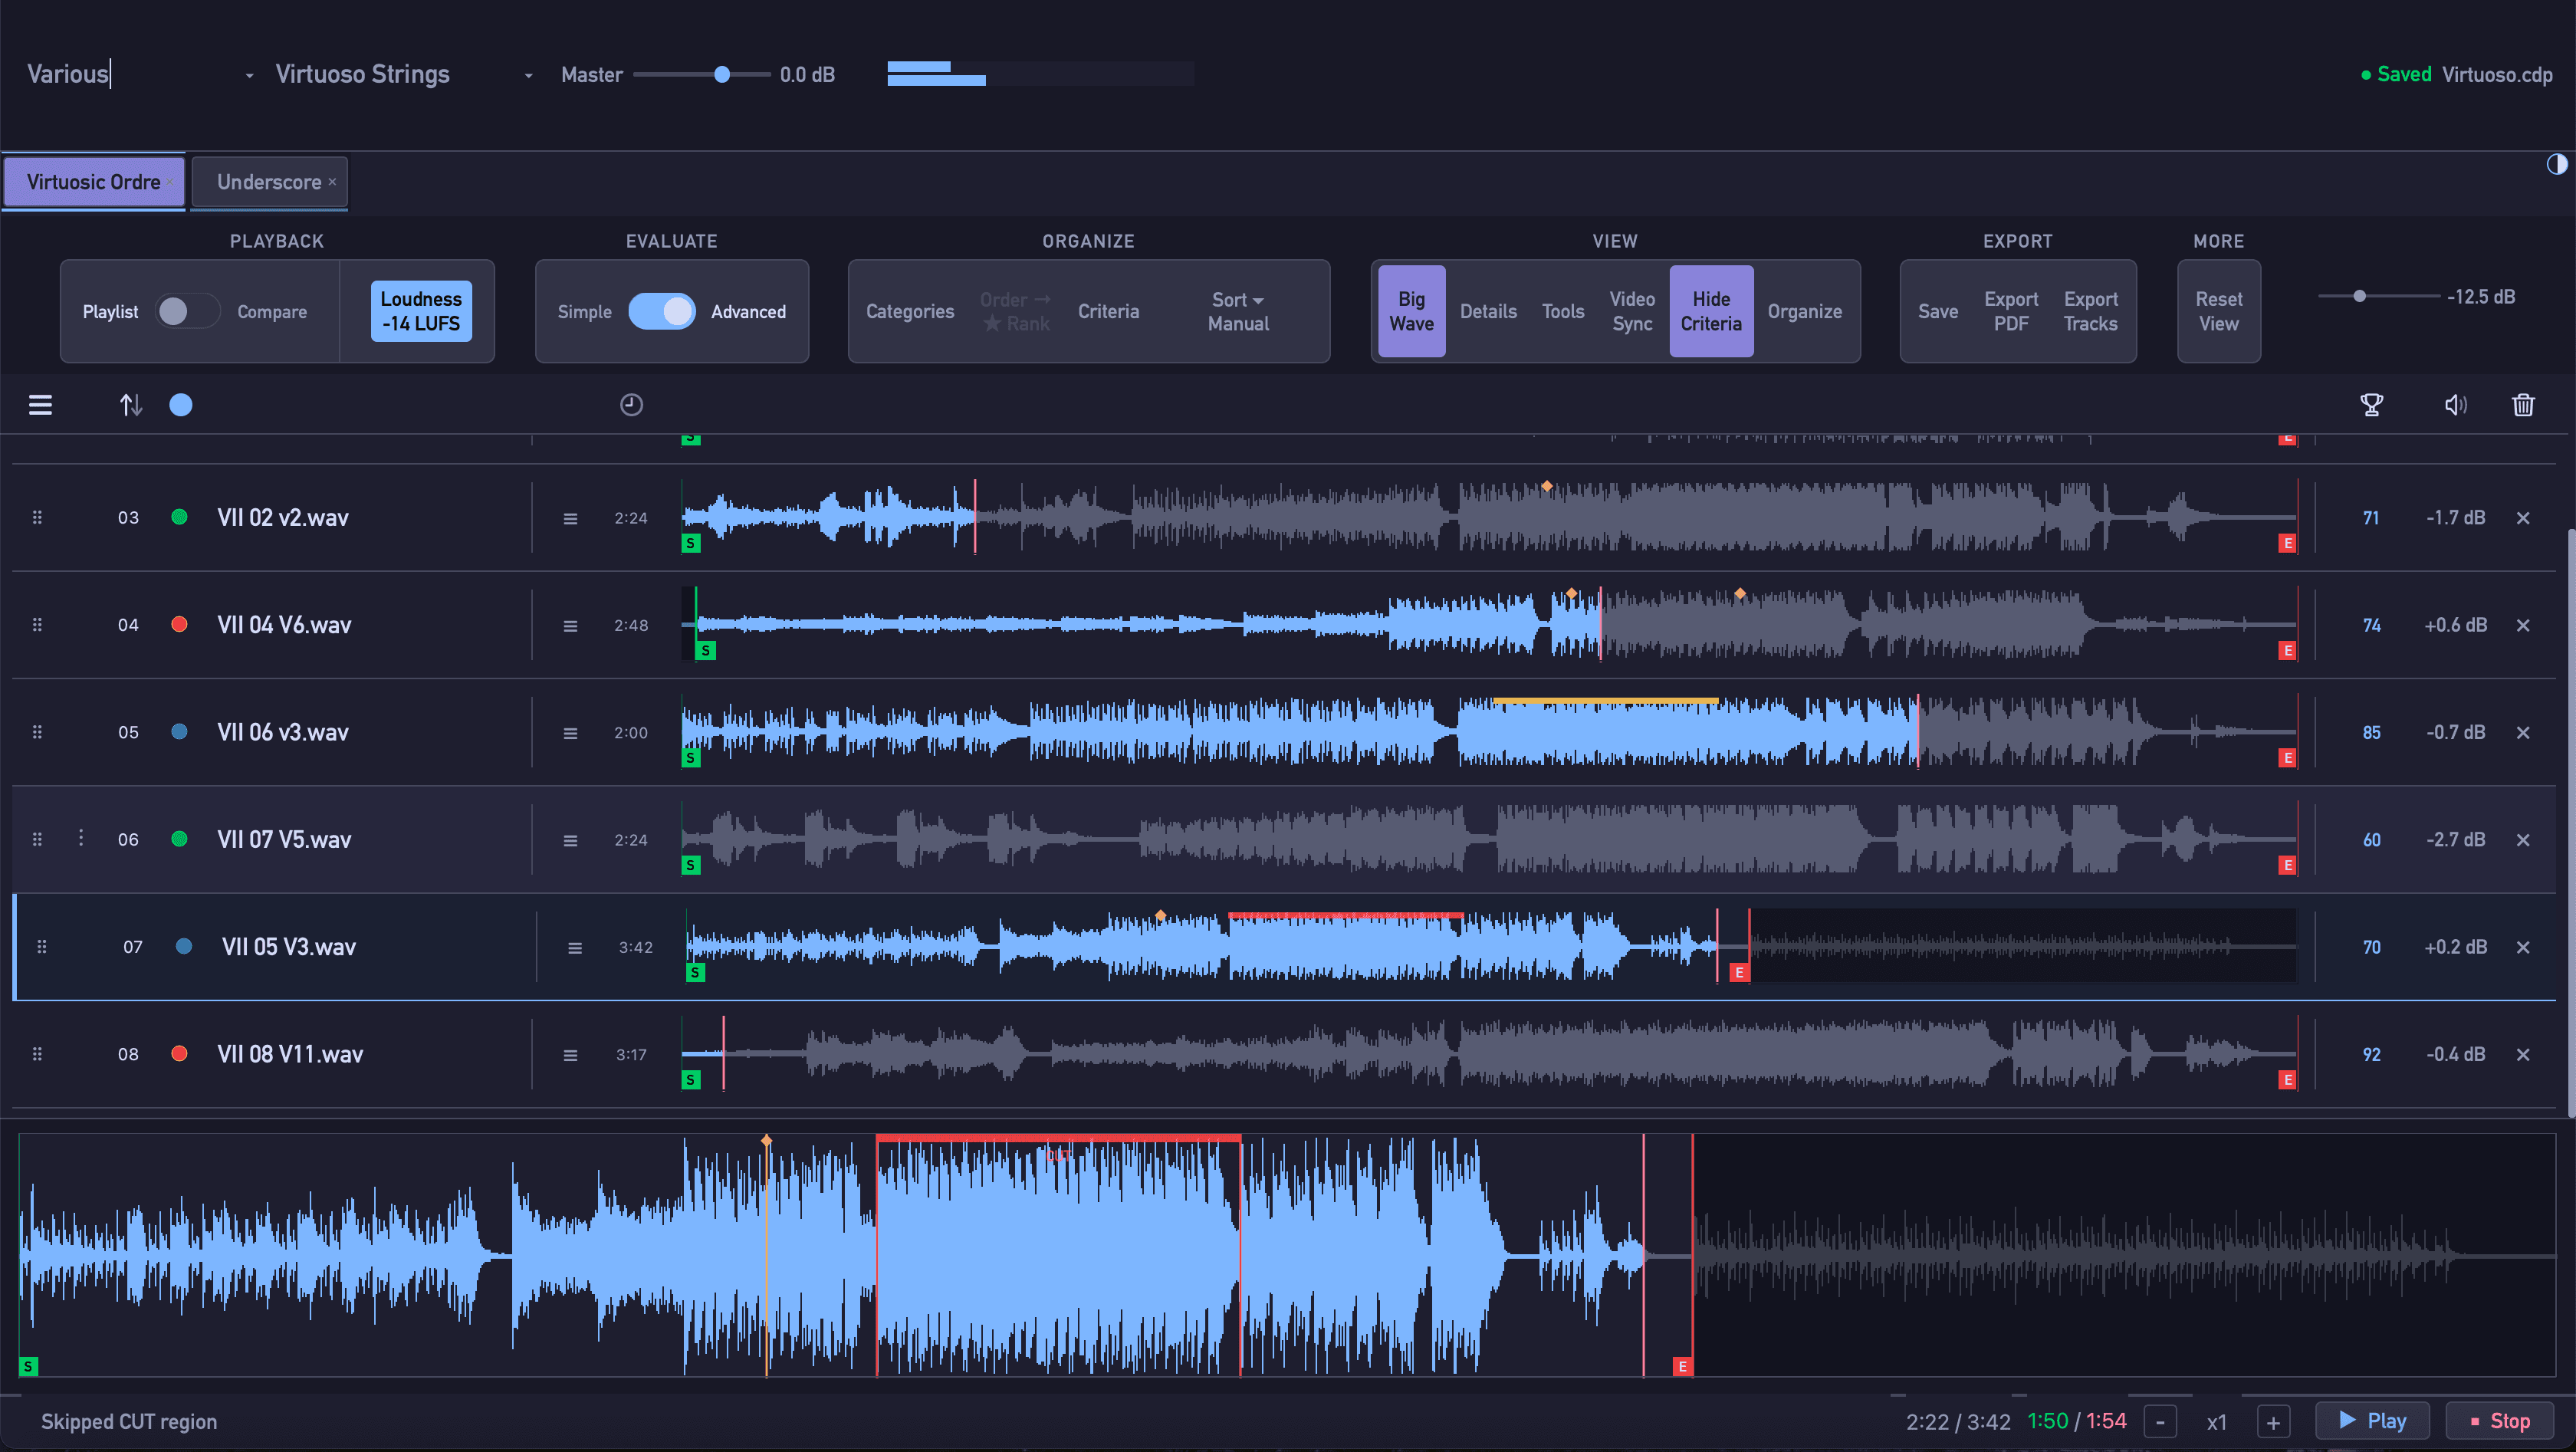Open the vertical dots menu on VII 07 V5.wav
This screenshot has width=2576, height=1452.
click(x=81, y=838)
